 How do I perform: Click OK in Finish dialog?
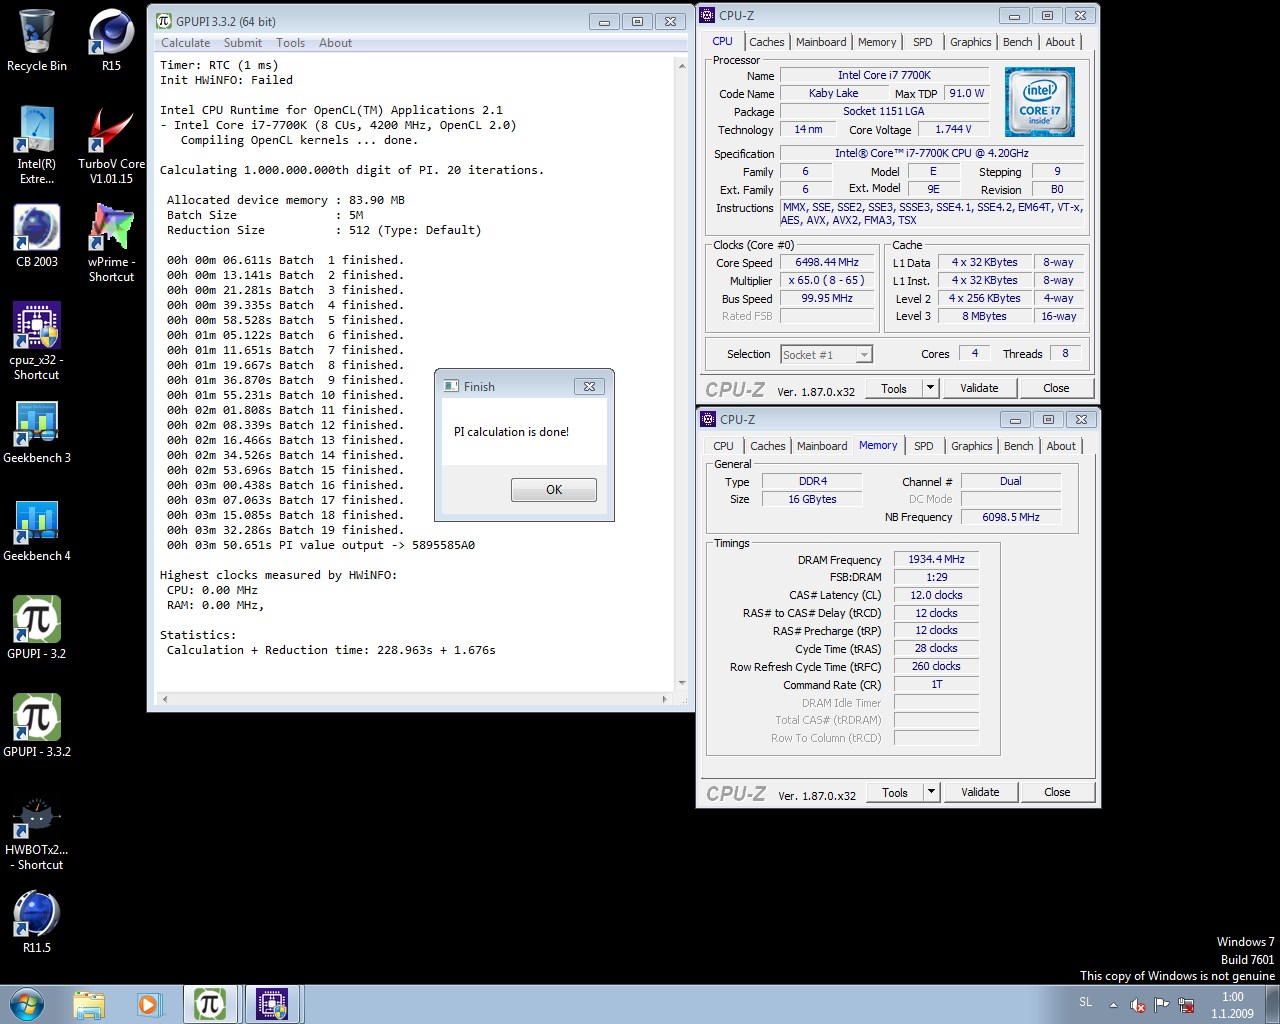554,490
